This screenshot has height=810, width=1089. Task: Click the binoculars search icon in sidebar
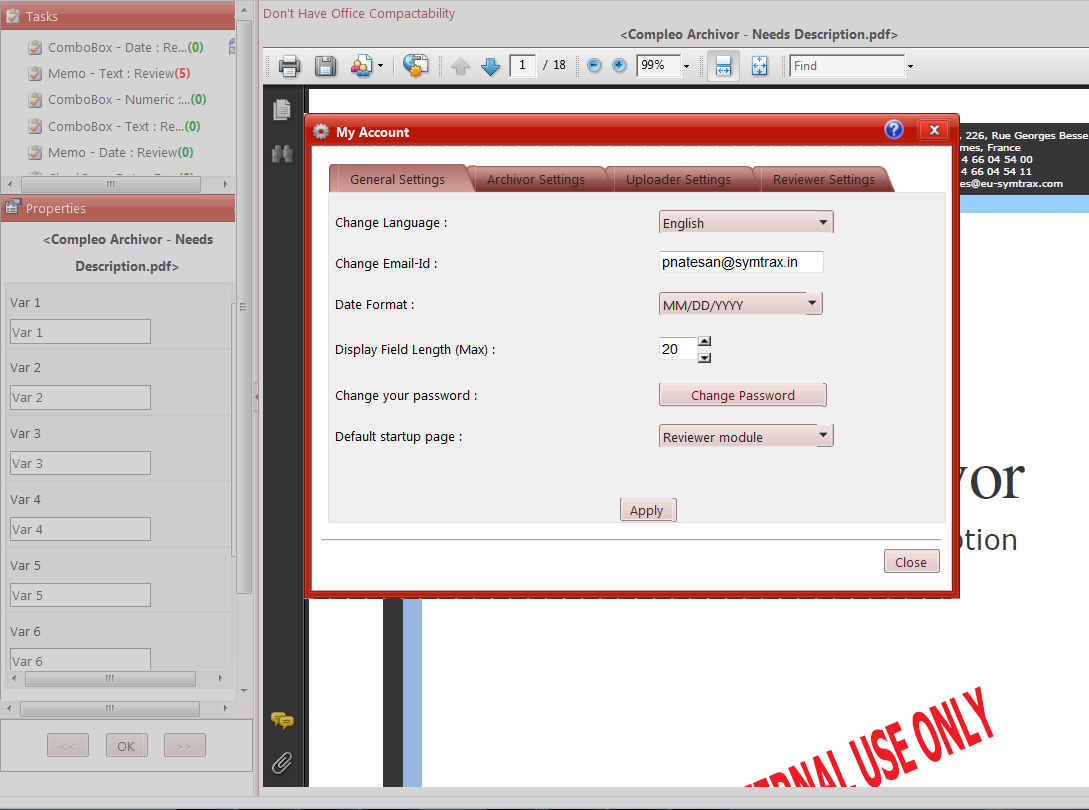[282, 154]
